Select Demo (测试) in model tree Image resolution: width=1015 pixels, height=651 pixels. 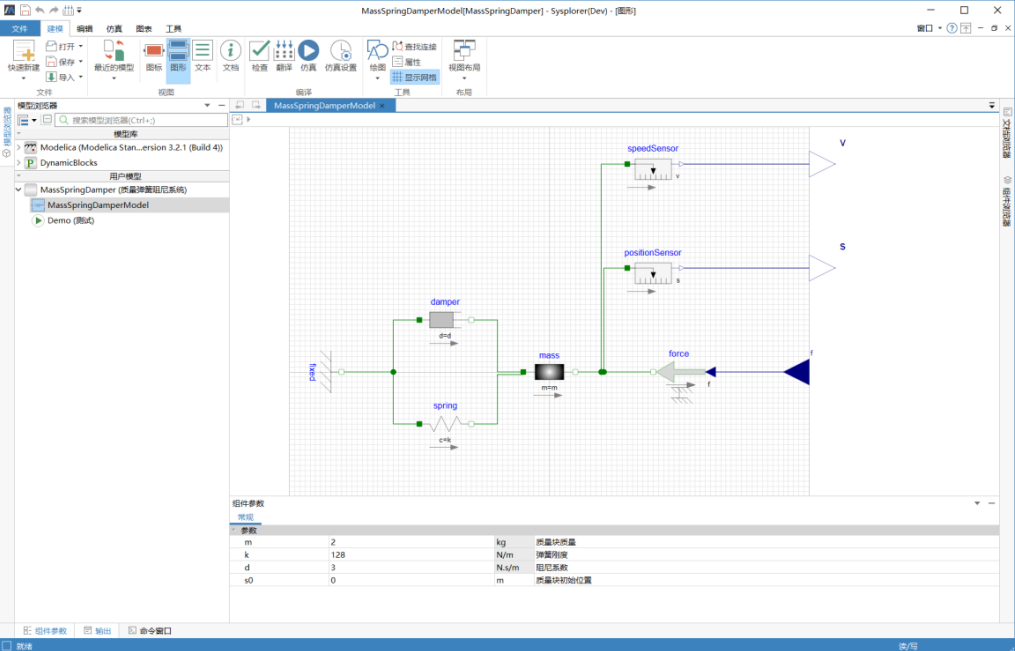pyautogui.click(x=71, y=221)
